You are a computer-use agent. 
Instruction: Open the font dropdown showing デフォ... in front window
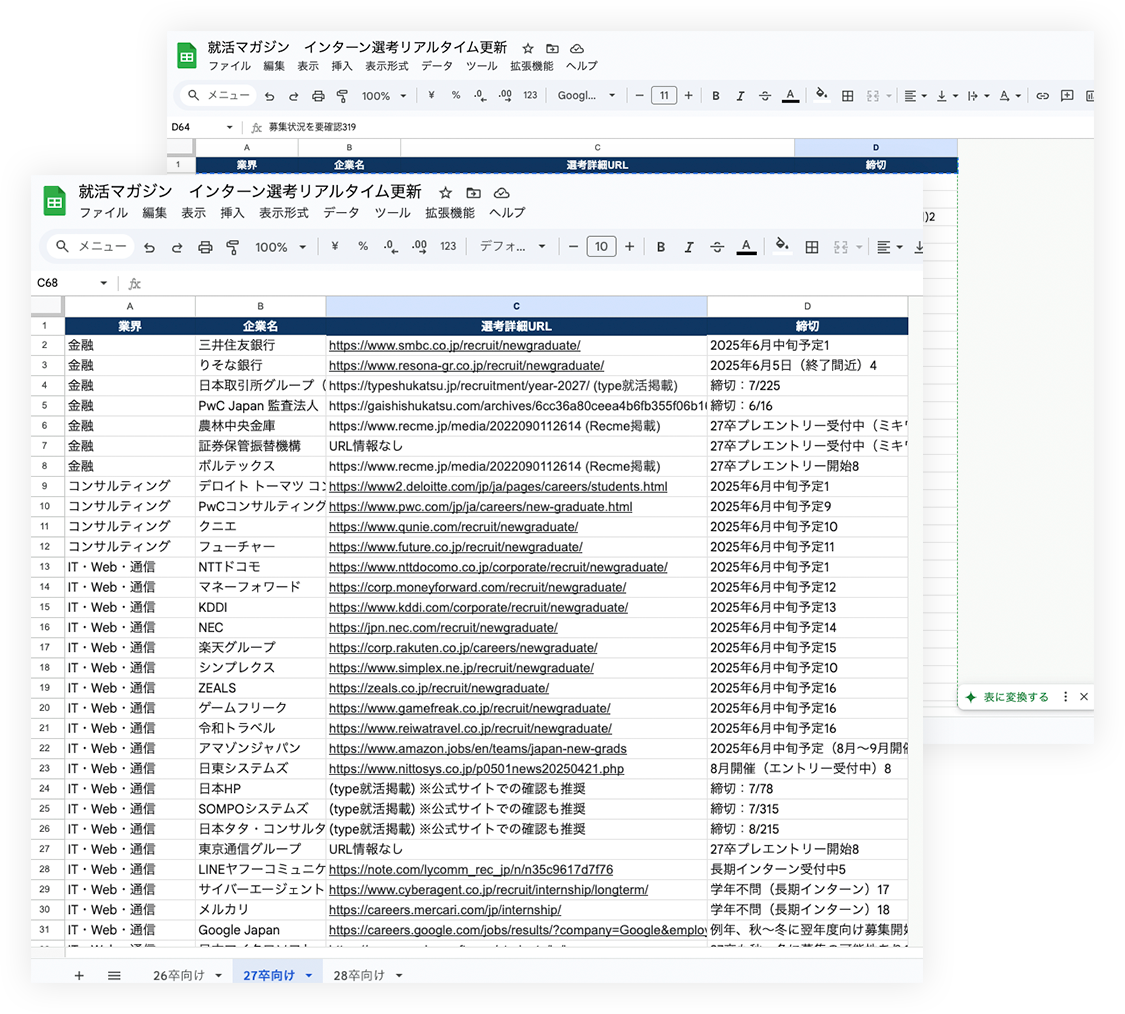coord(512,247)
